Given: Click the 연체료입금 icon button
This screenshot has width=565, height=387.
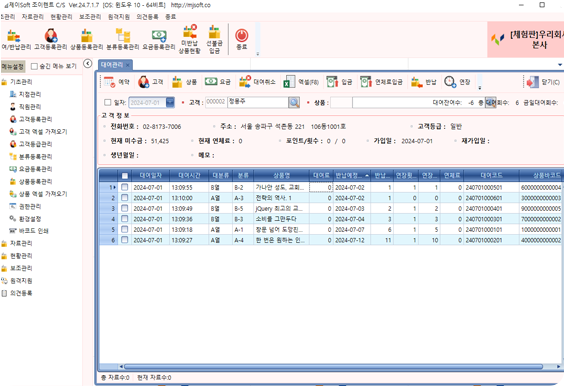Looking at the screenshot, I should coord(381,82).
